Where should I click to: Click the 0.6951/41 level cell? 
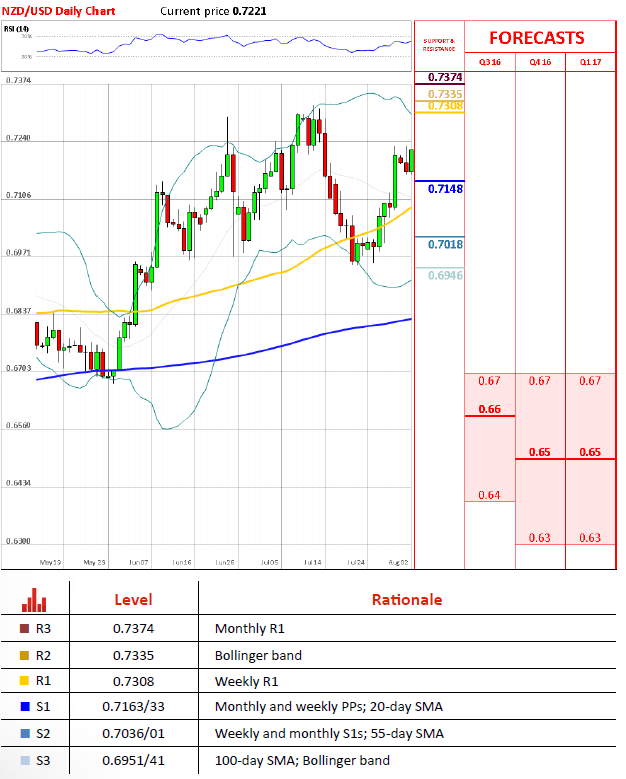(133, 760)
